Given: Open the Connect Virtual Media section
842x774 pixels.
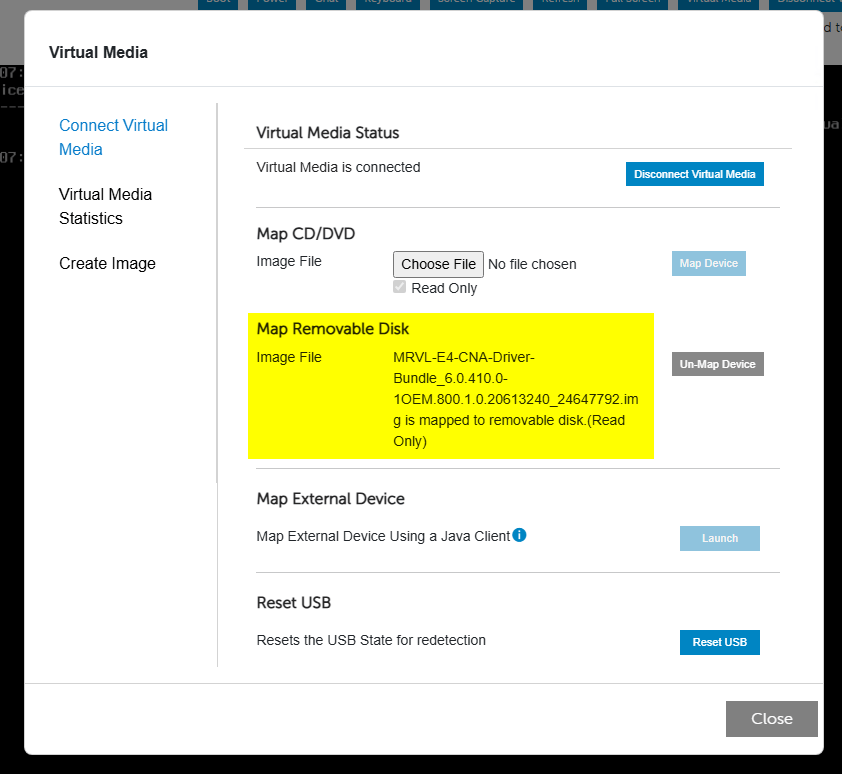Looking at the screenshot, I should (113, 137).
